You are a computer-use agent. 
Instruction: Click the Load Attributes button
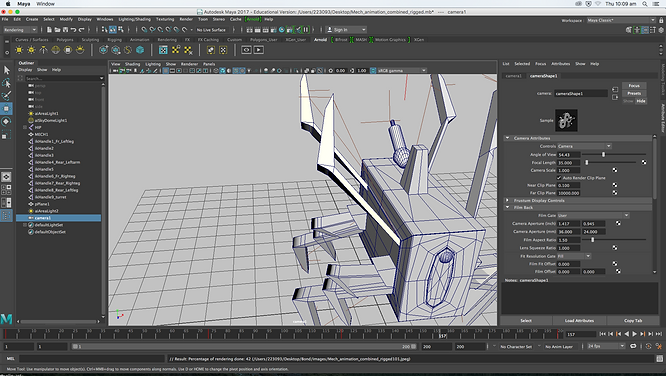pos(579,320)
